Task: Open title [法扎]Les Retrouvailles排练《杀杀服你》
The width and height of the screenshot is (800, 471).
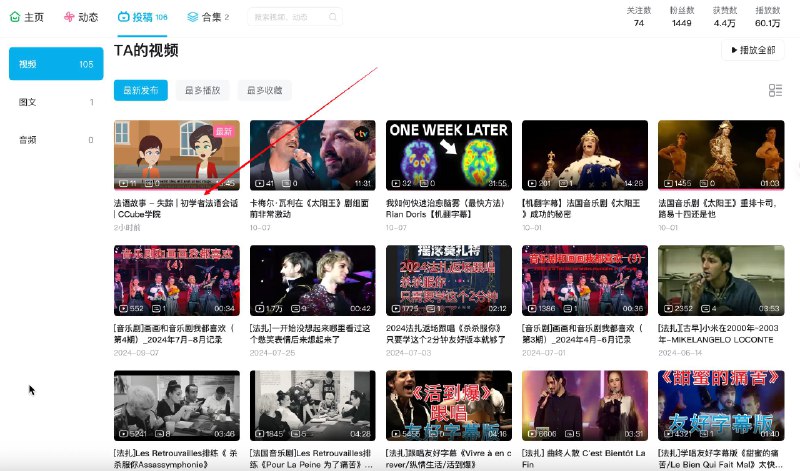Action: pyautogui.click(x=176, y=459)
